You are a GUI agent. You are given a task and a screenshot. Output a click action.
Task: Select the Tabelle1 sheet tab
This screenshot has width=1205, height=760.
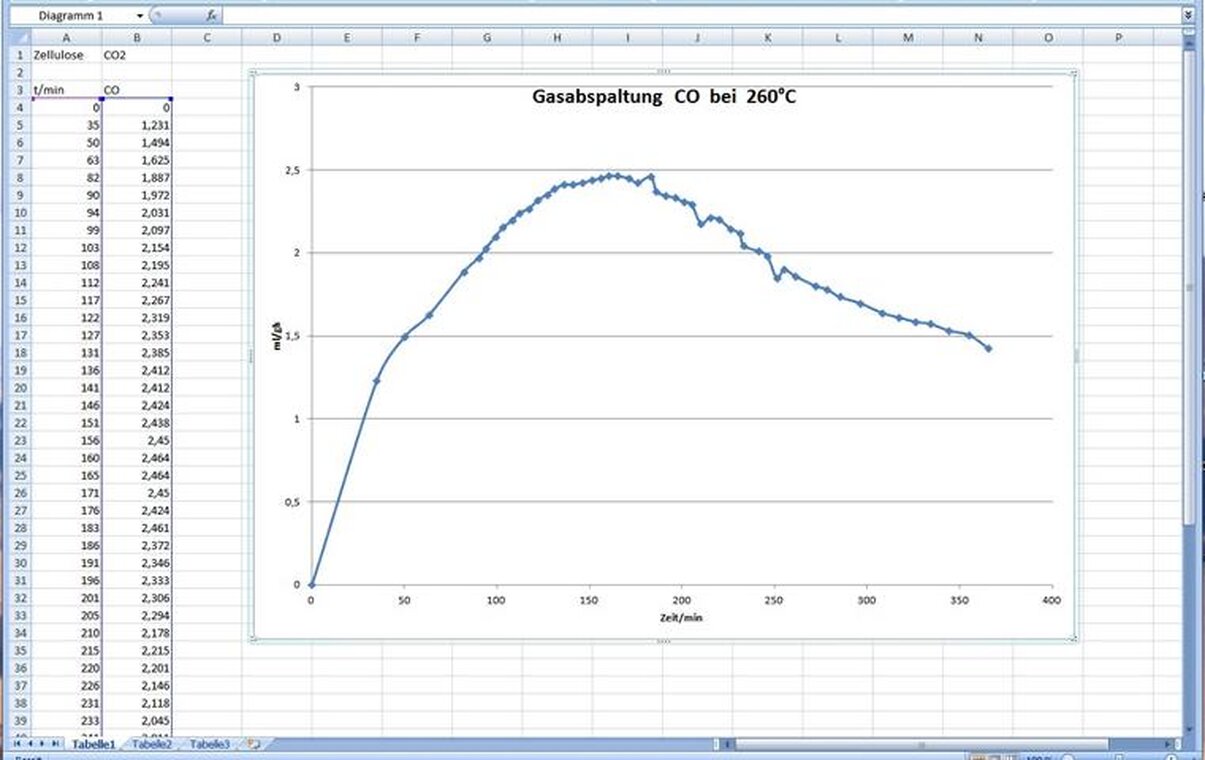[x=94, y=744]
